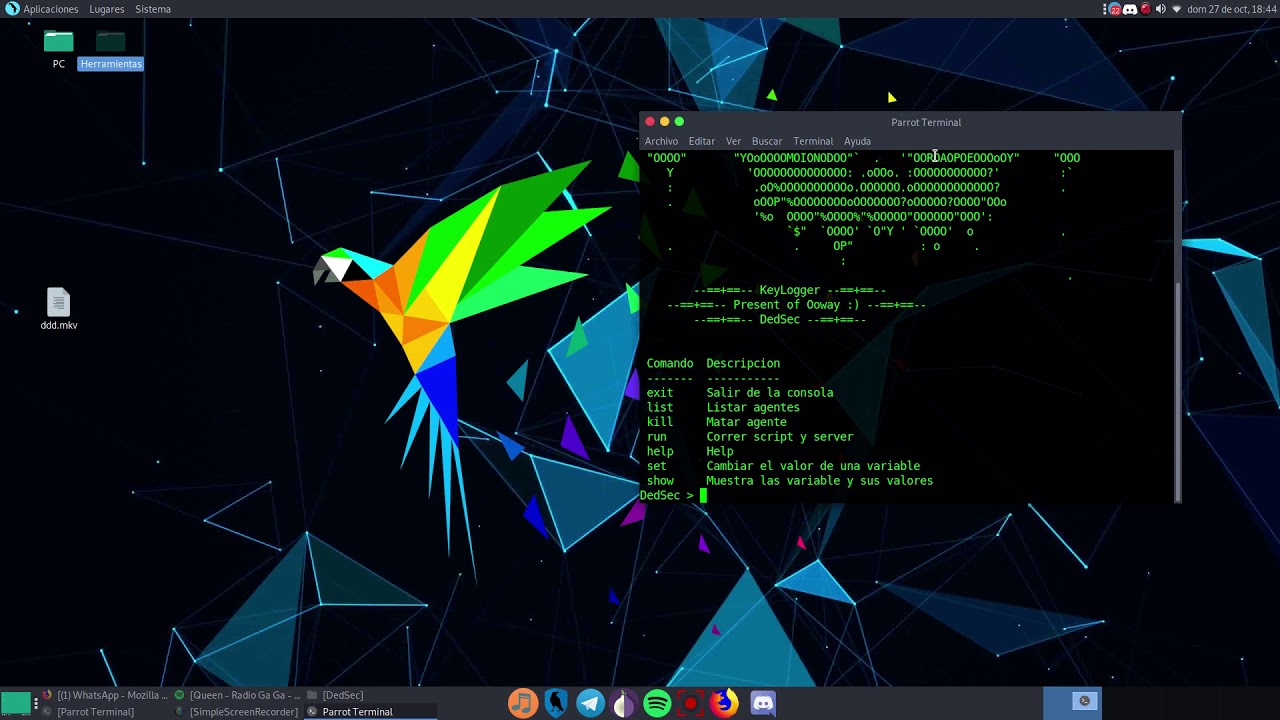Open the volume control in the top panel

[1160, 9]
